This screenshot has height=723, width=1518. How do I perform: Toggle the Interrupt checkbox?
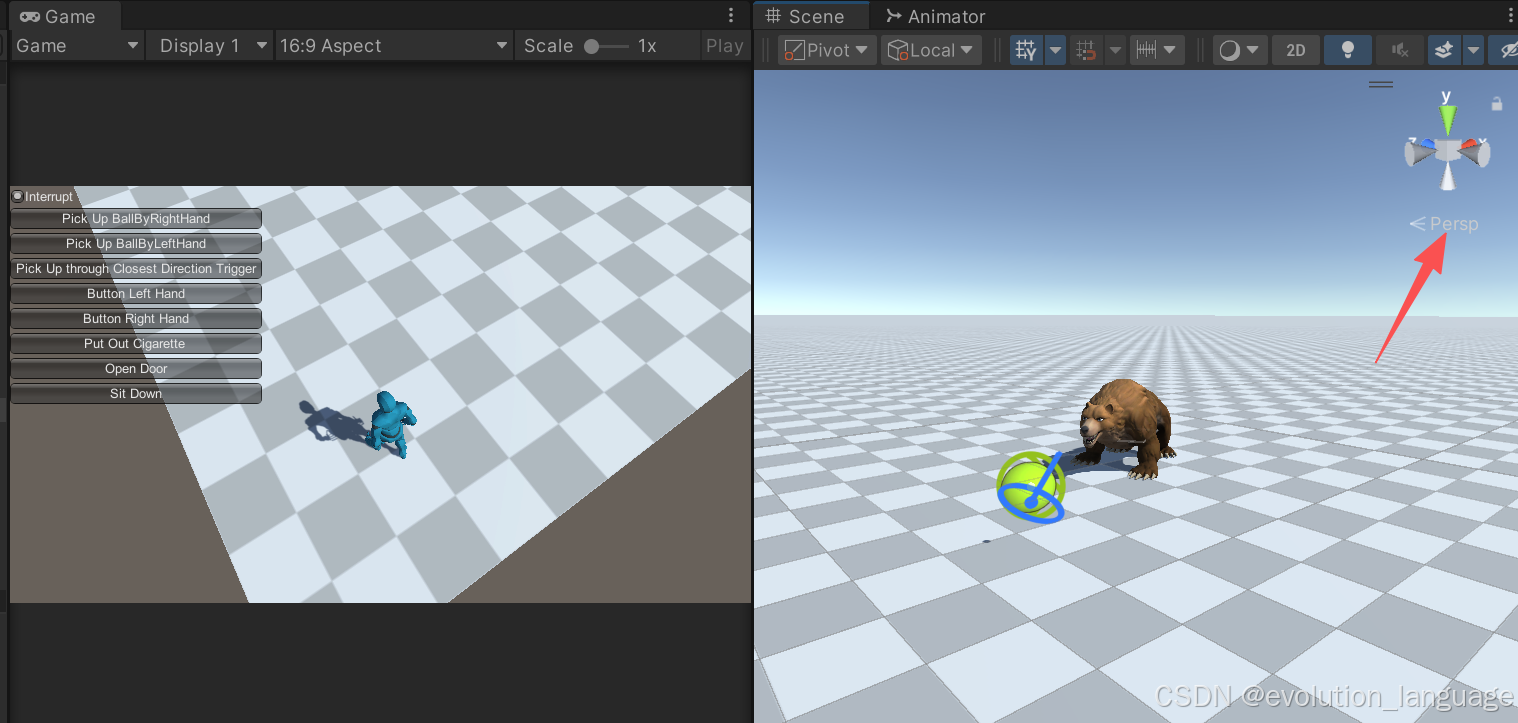(17, 196)
